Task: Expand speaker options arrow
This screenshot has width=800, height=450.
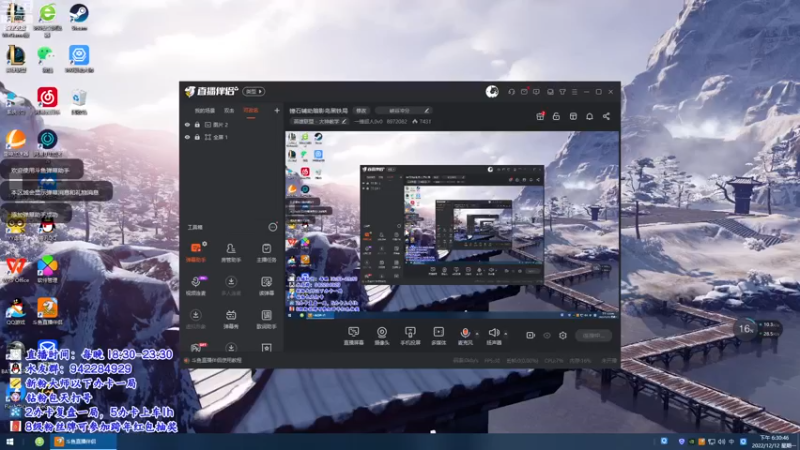Action: (506, 334)
